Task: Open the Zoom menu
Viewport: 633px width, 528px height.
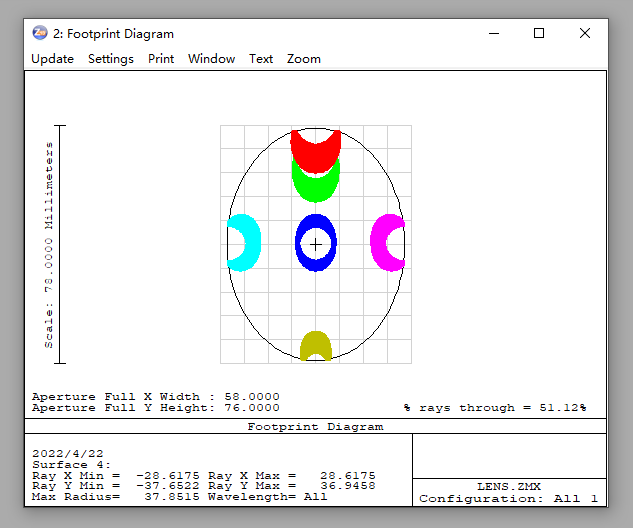Action: (x=304, y=59)
